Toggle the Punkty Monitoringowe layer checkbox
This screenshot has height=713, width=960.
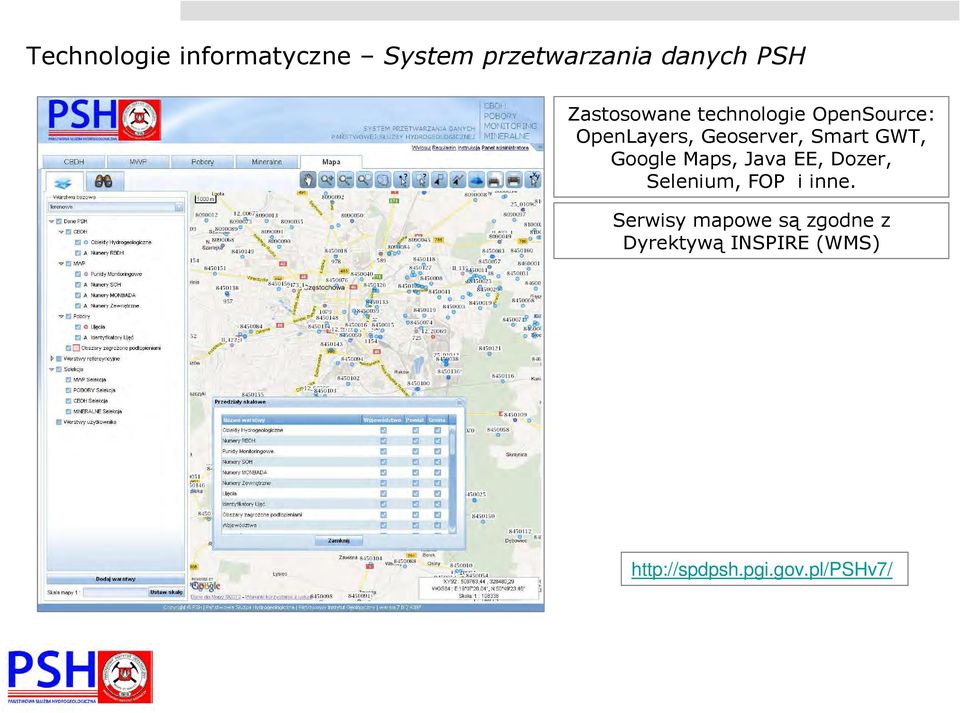pos(78,274)
